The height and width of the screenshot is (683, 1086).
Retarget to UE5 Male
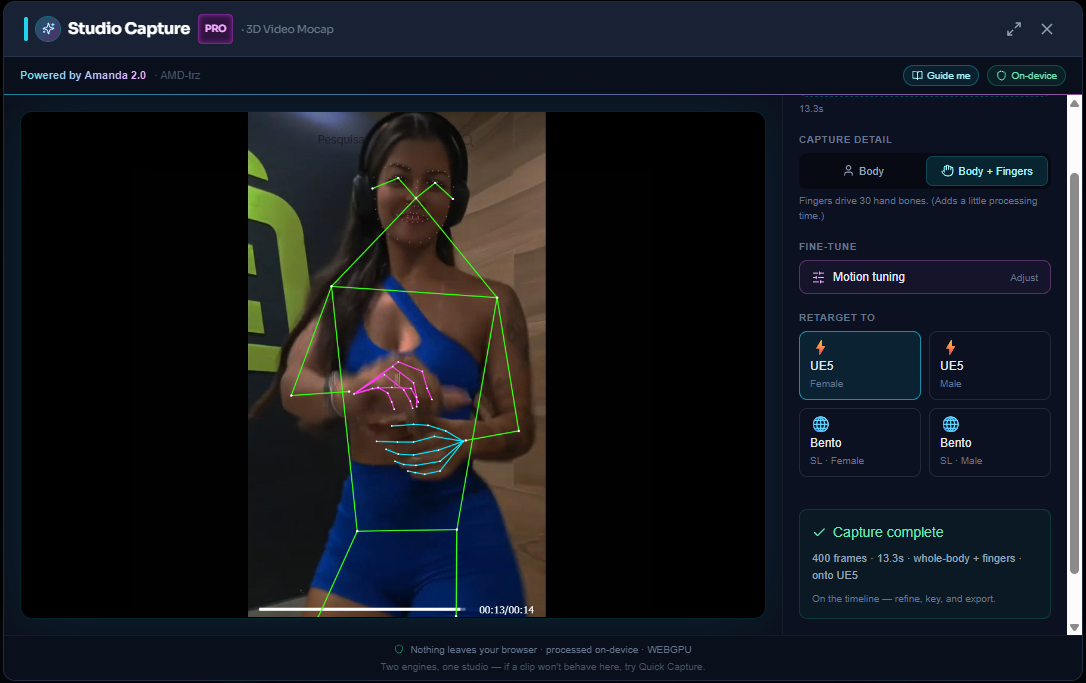pyautogui.click(x=990, y=365)
